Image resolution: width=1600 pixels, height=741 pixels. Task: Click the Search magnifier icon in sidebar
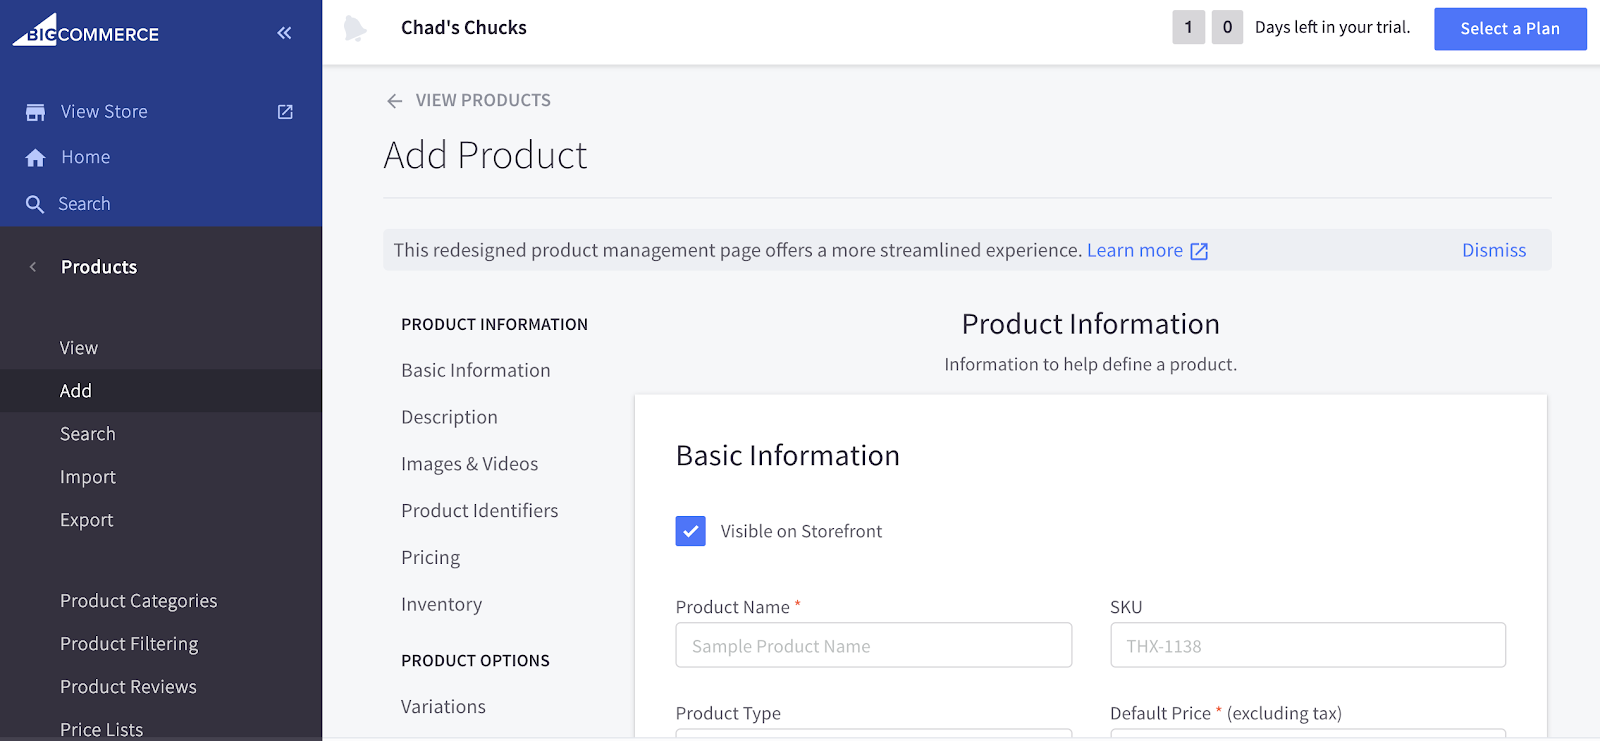(35, 204)
